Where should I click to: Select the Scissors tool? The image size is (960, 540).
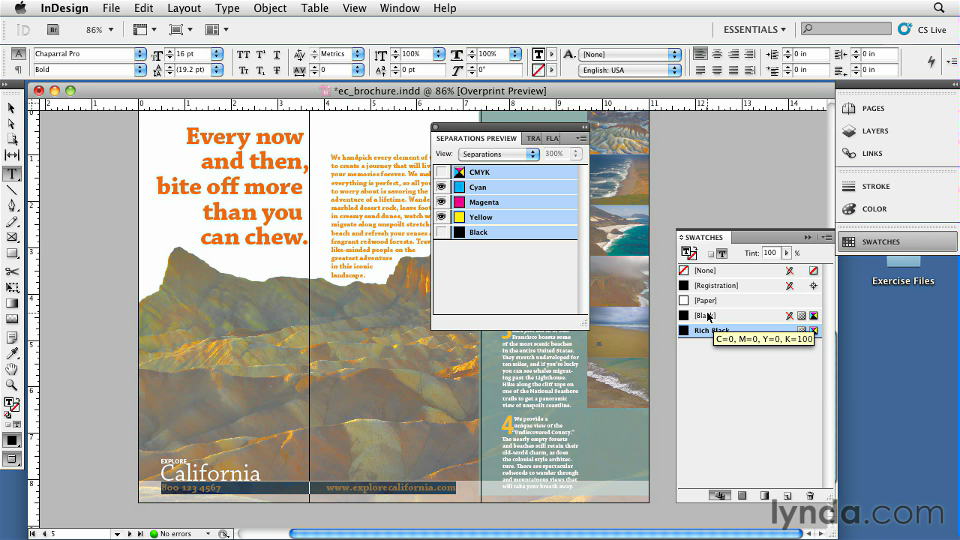[12, 271]
